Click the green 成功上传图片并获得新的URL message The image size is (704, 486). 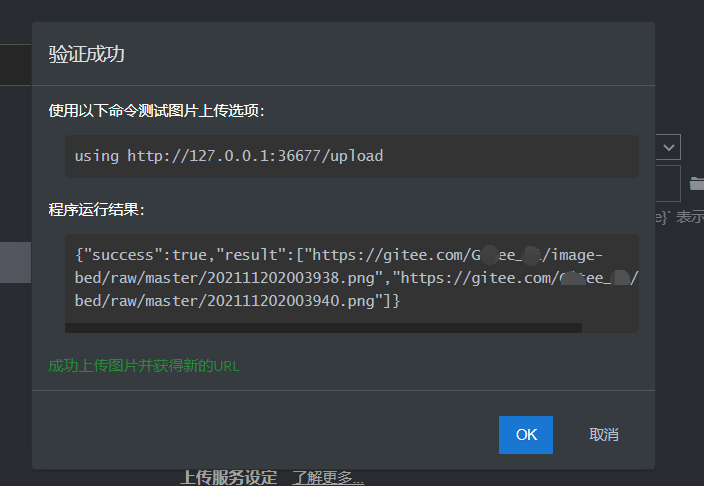coord(144,366)
